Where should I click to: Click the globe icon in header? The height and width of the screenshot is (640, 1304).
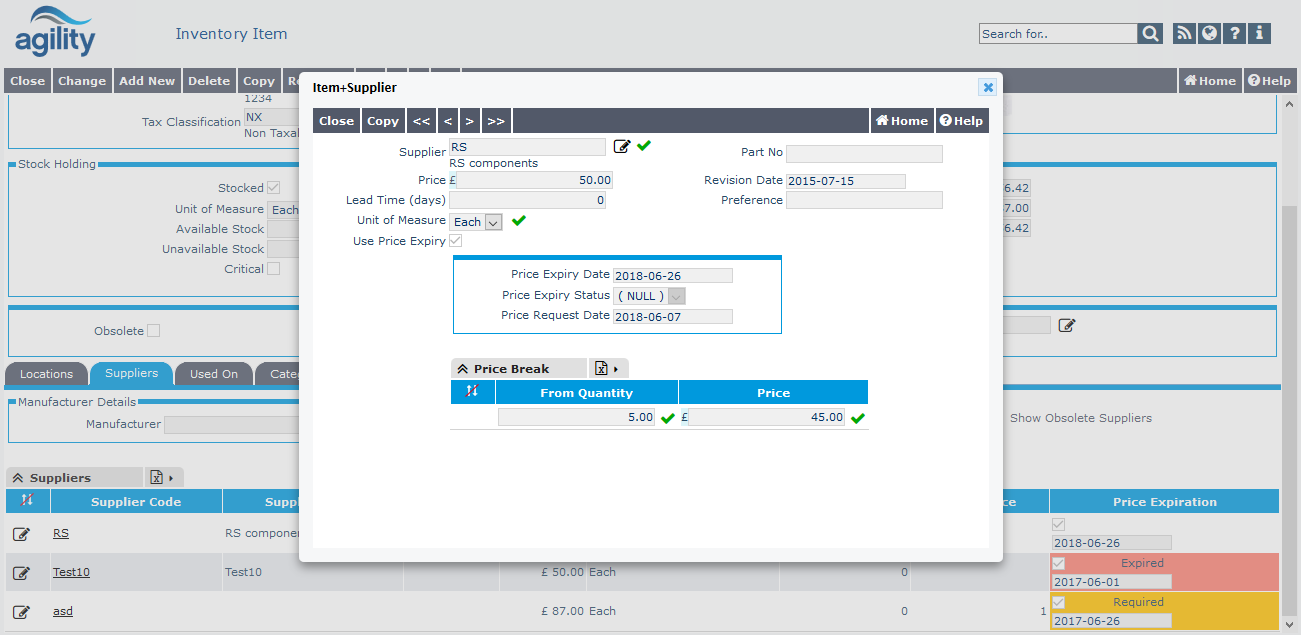pyautogui.click(x=1210, y=33)
